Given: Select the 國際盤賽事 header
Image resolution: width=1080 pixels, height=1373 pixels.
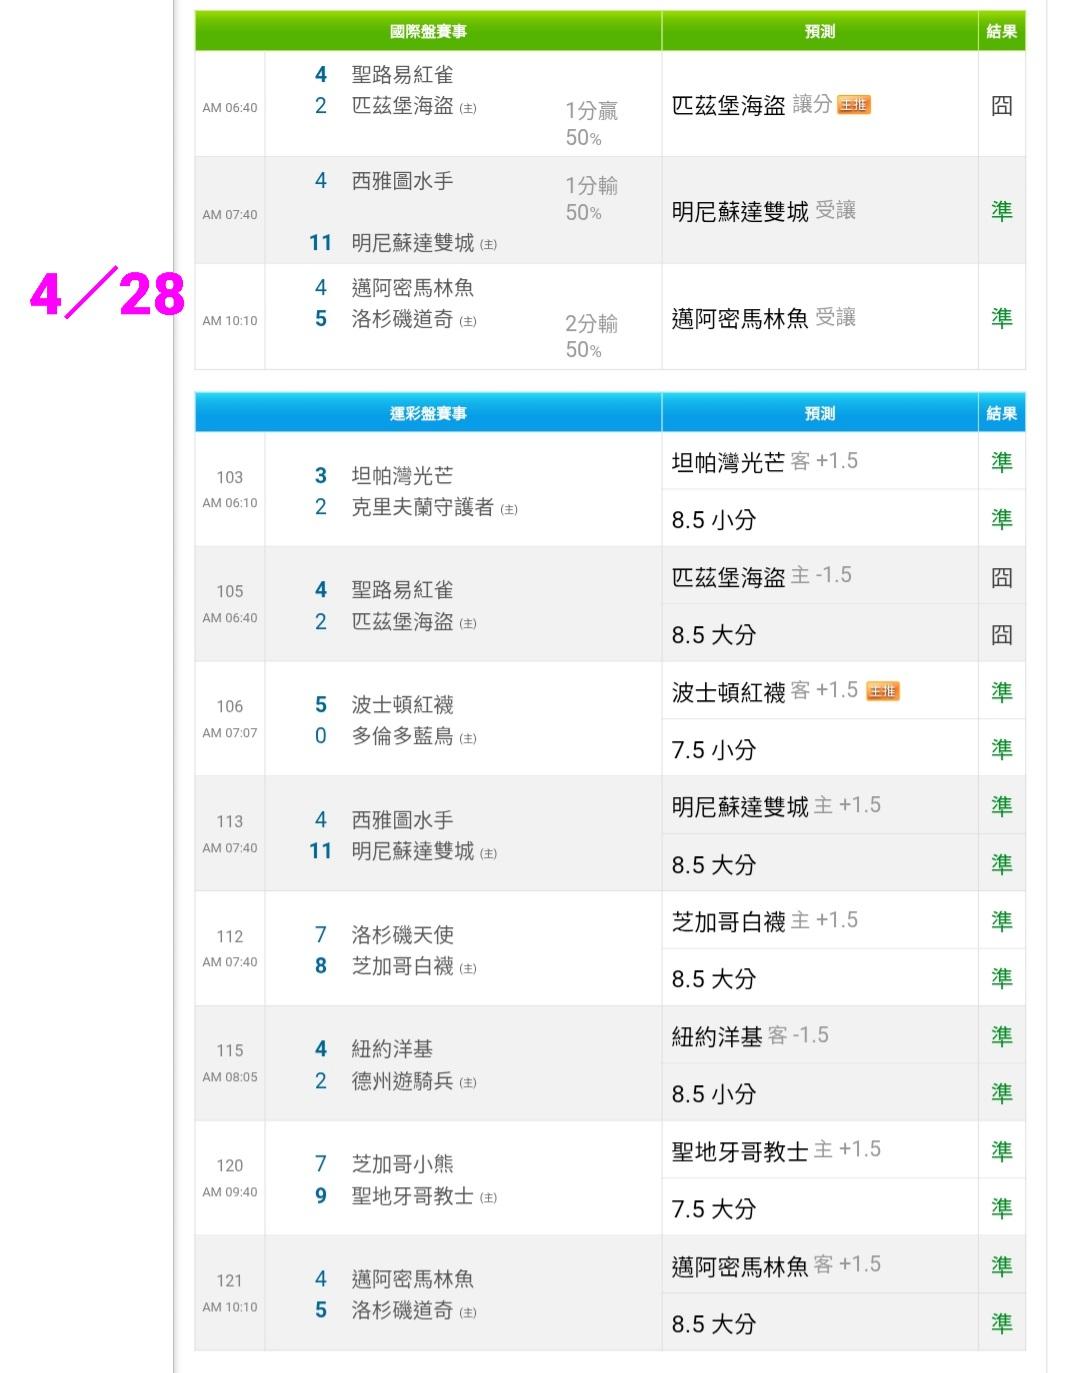Looking at the screenshot, I should (x=428, y=32).
